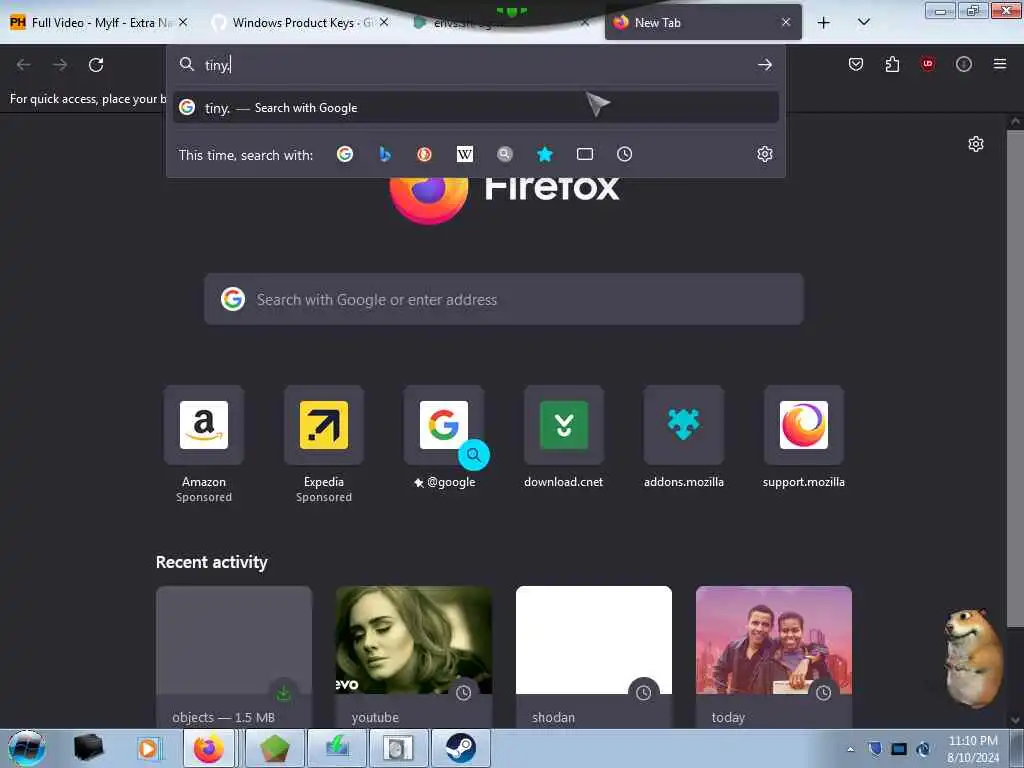Click the 'Search with Google or enter address' box
The width and height of the screenshot is (1024, 768).
[504, 299]
